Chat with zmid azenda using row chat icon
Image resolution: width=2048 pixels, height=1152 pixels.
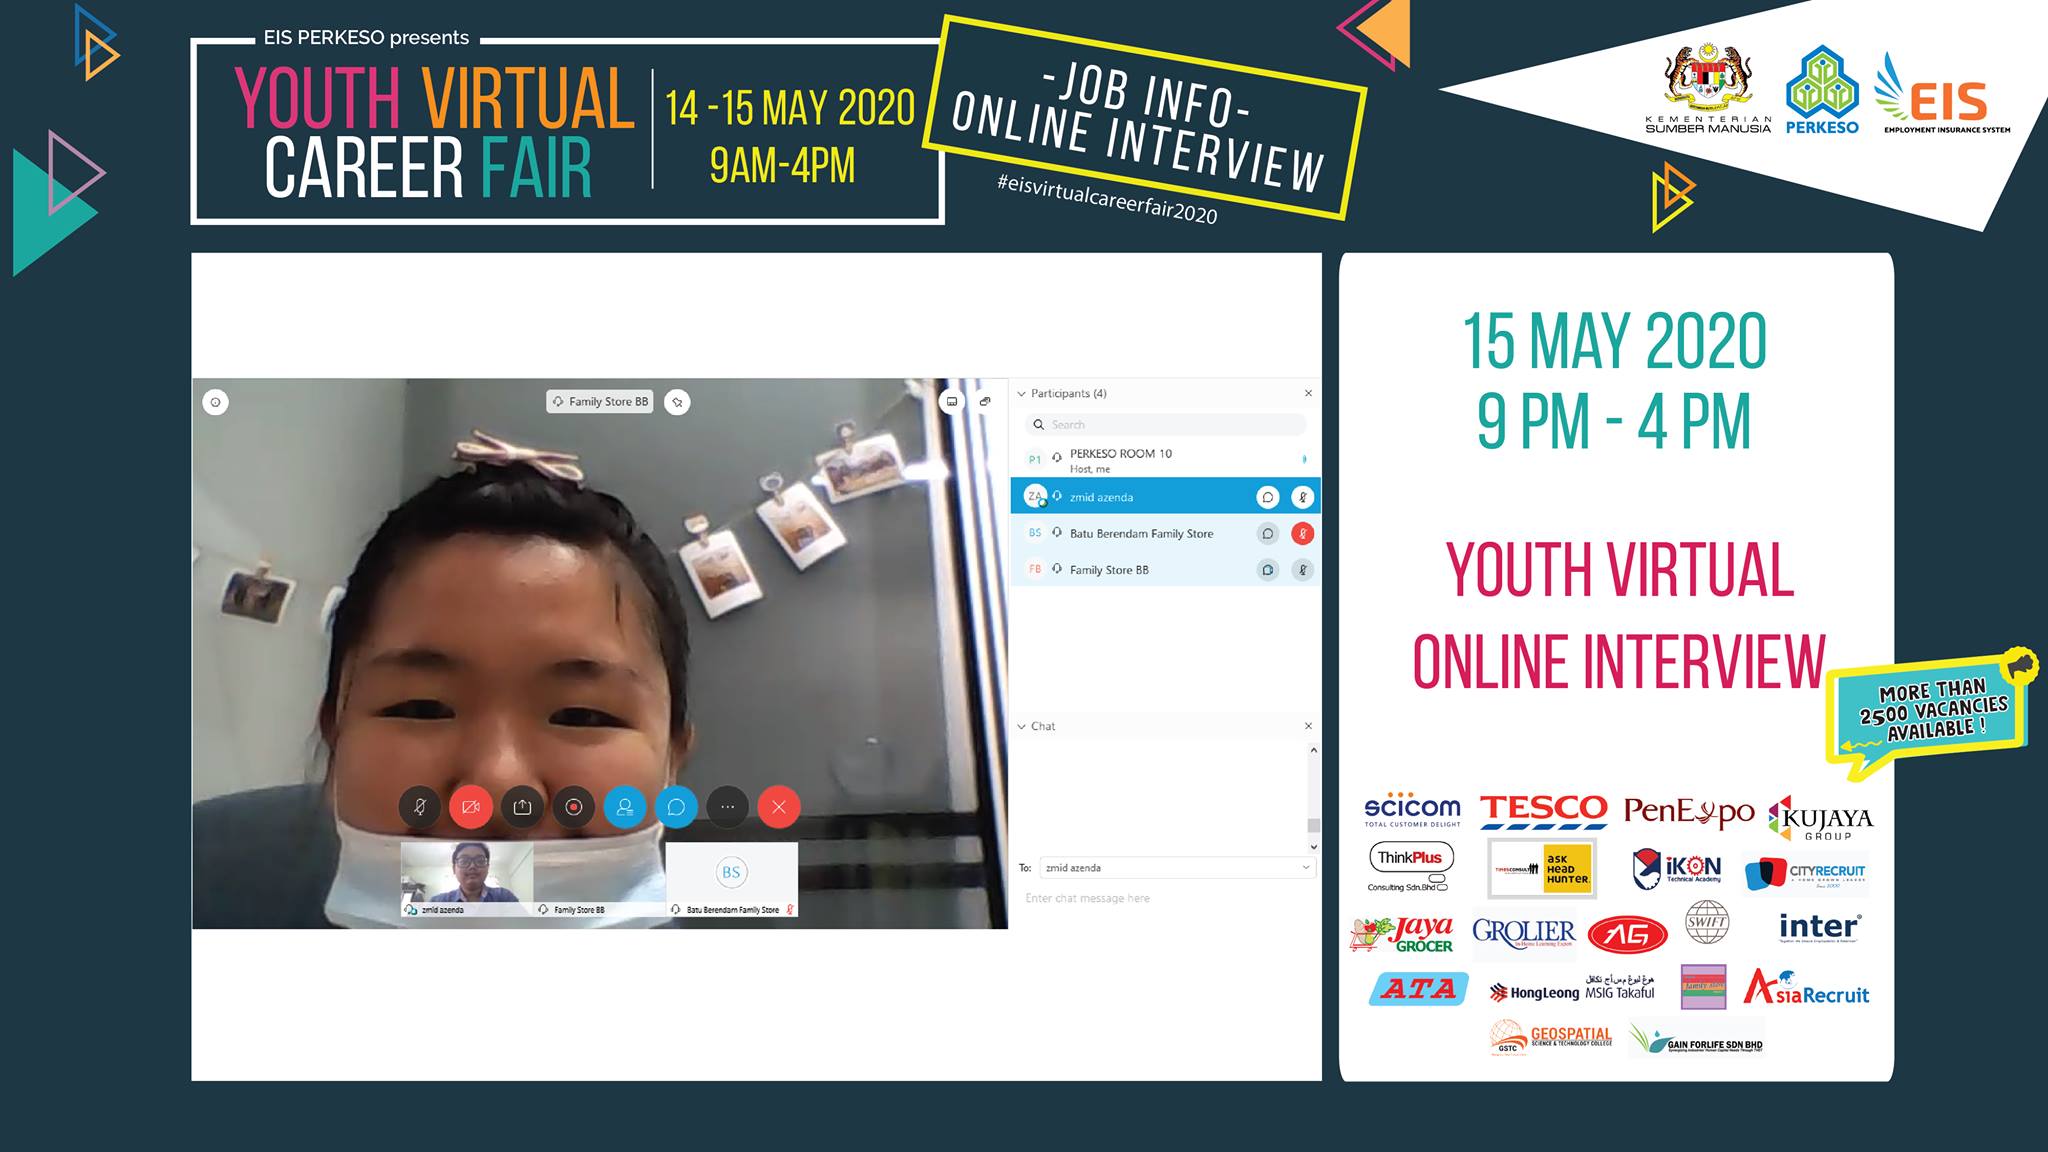(1268, 497)
